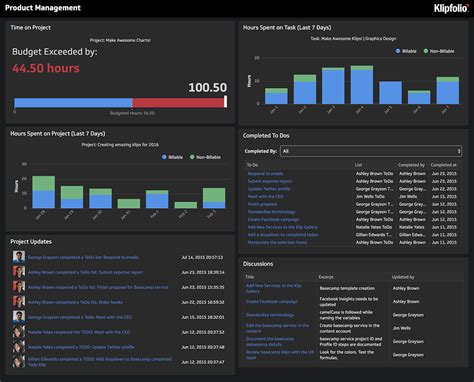Click the Billable legend dot in the Task chart
Screen dimensions: 474x382
[398, 51]
